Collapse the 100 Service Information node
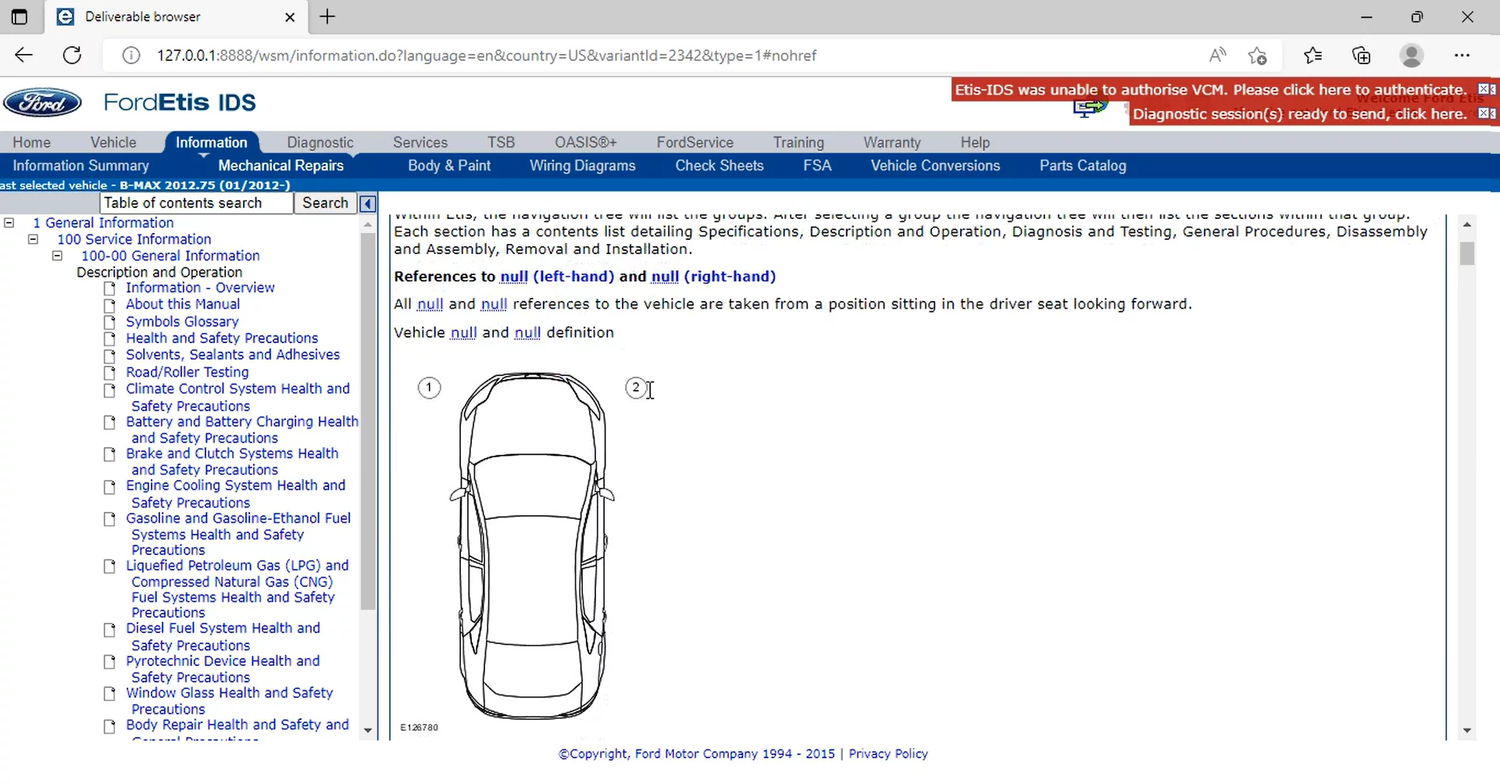 click(33, 240)
